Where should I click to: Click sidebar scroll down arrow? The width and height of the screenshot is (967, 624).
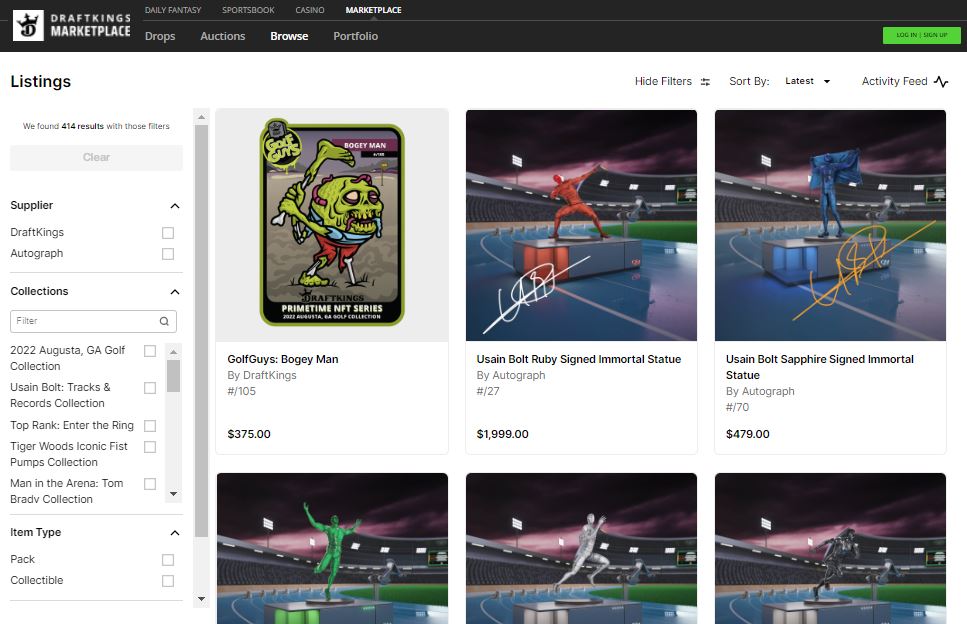click(x=201, y=599)
